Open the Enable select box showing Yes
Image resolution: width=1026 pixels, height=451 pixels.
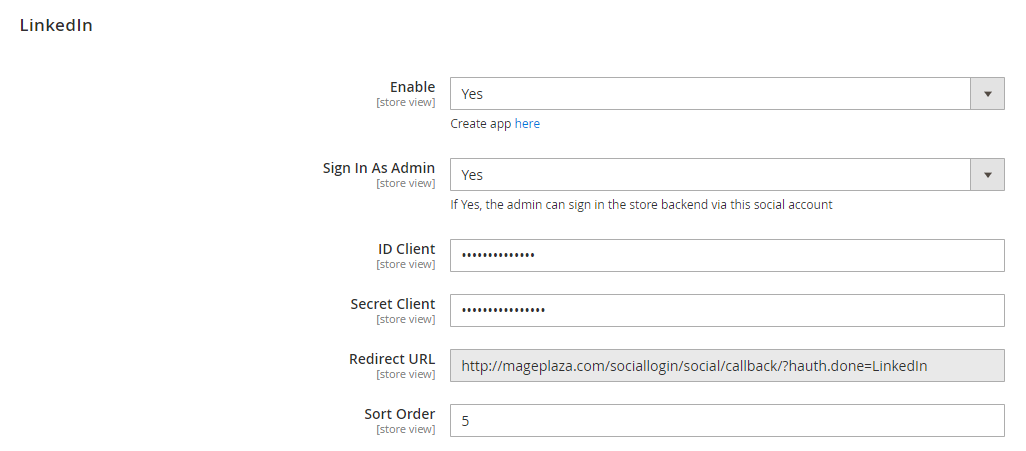click(710, 94)
